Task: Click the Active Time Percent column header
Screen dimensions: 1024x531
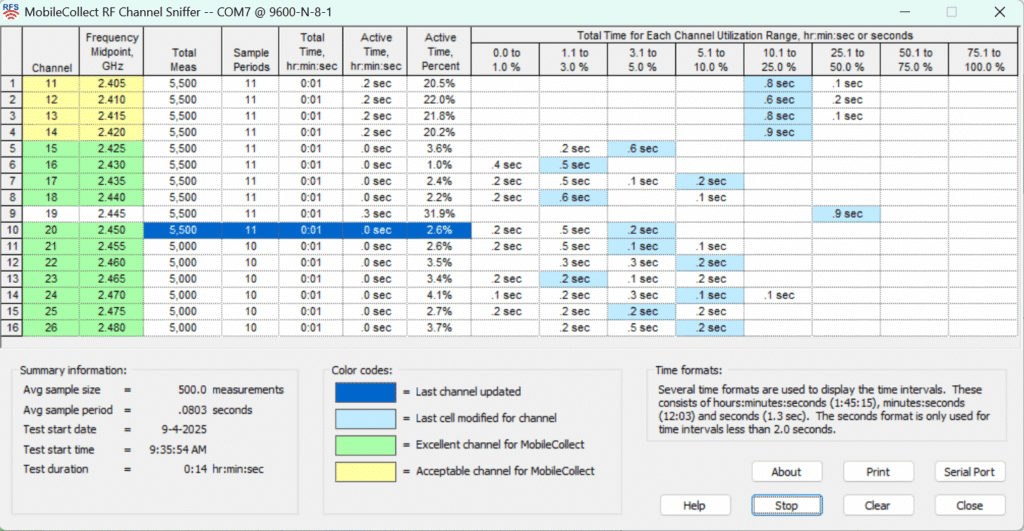Action: click(x=439, y=52)
